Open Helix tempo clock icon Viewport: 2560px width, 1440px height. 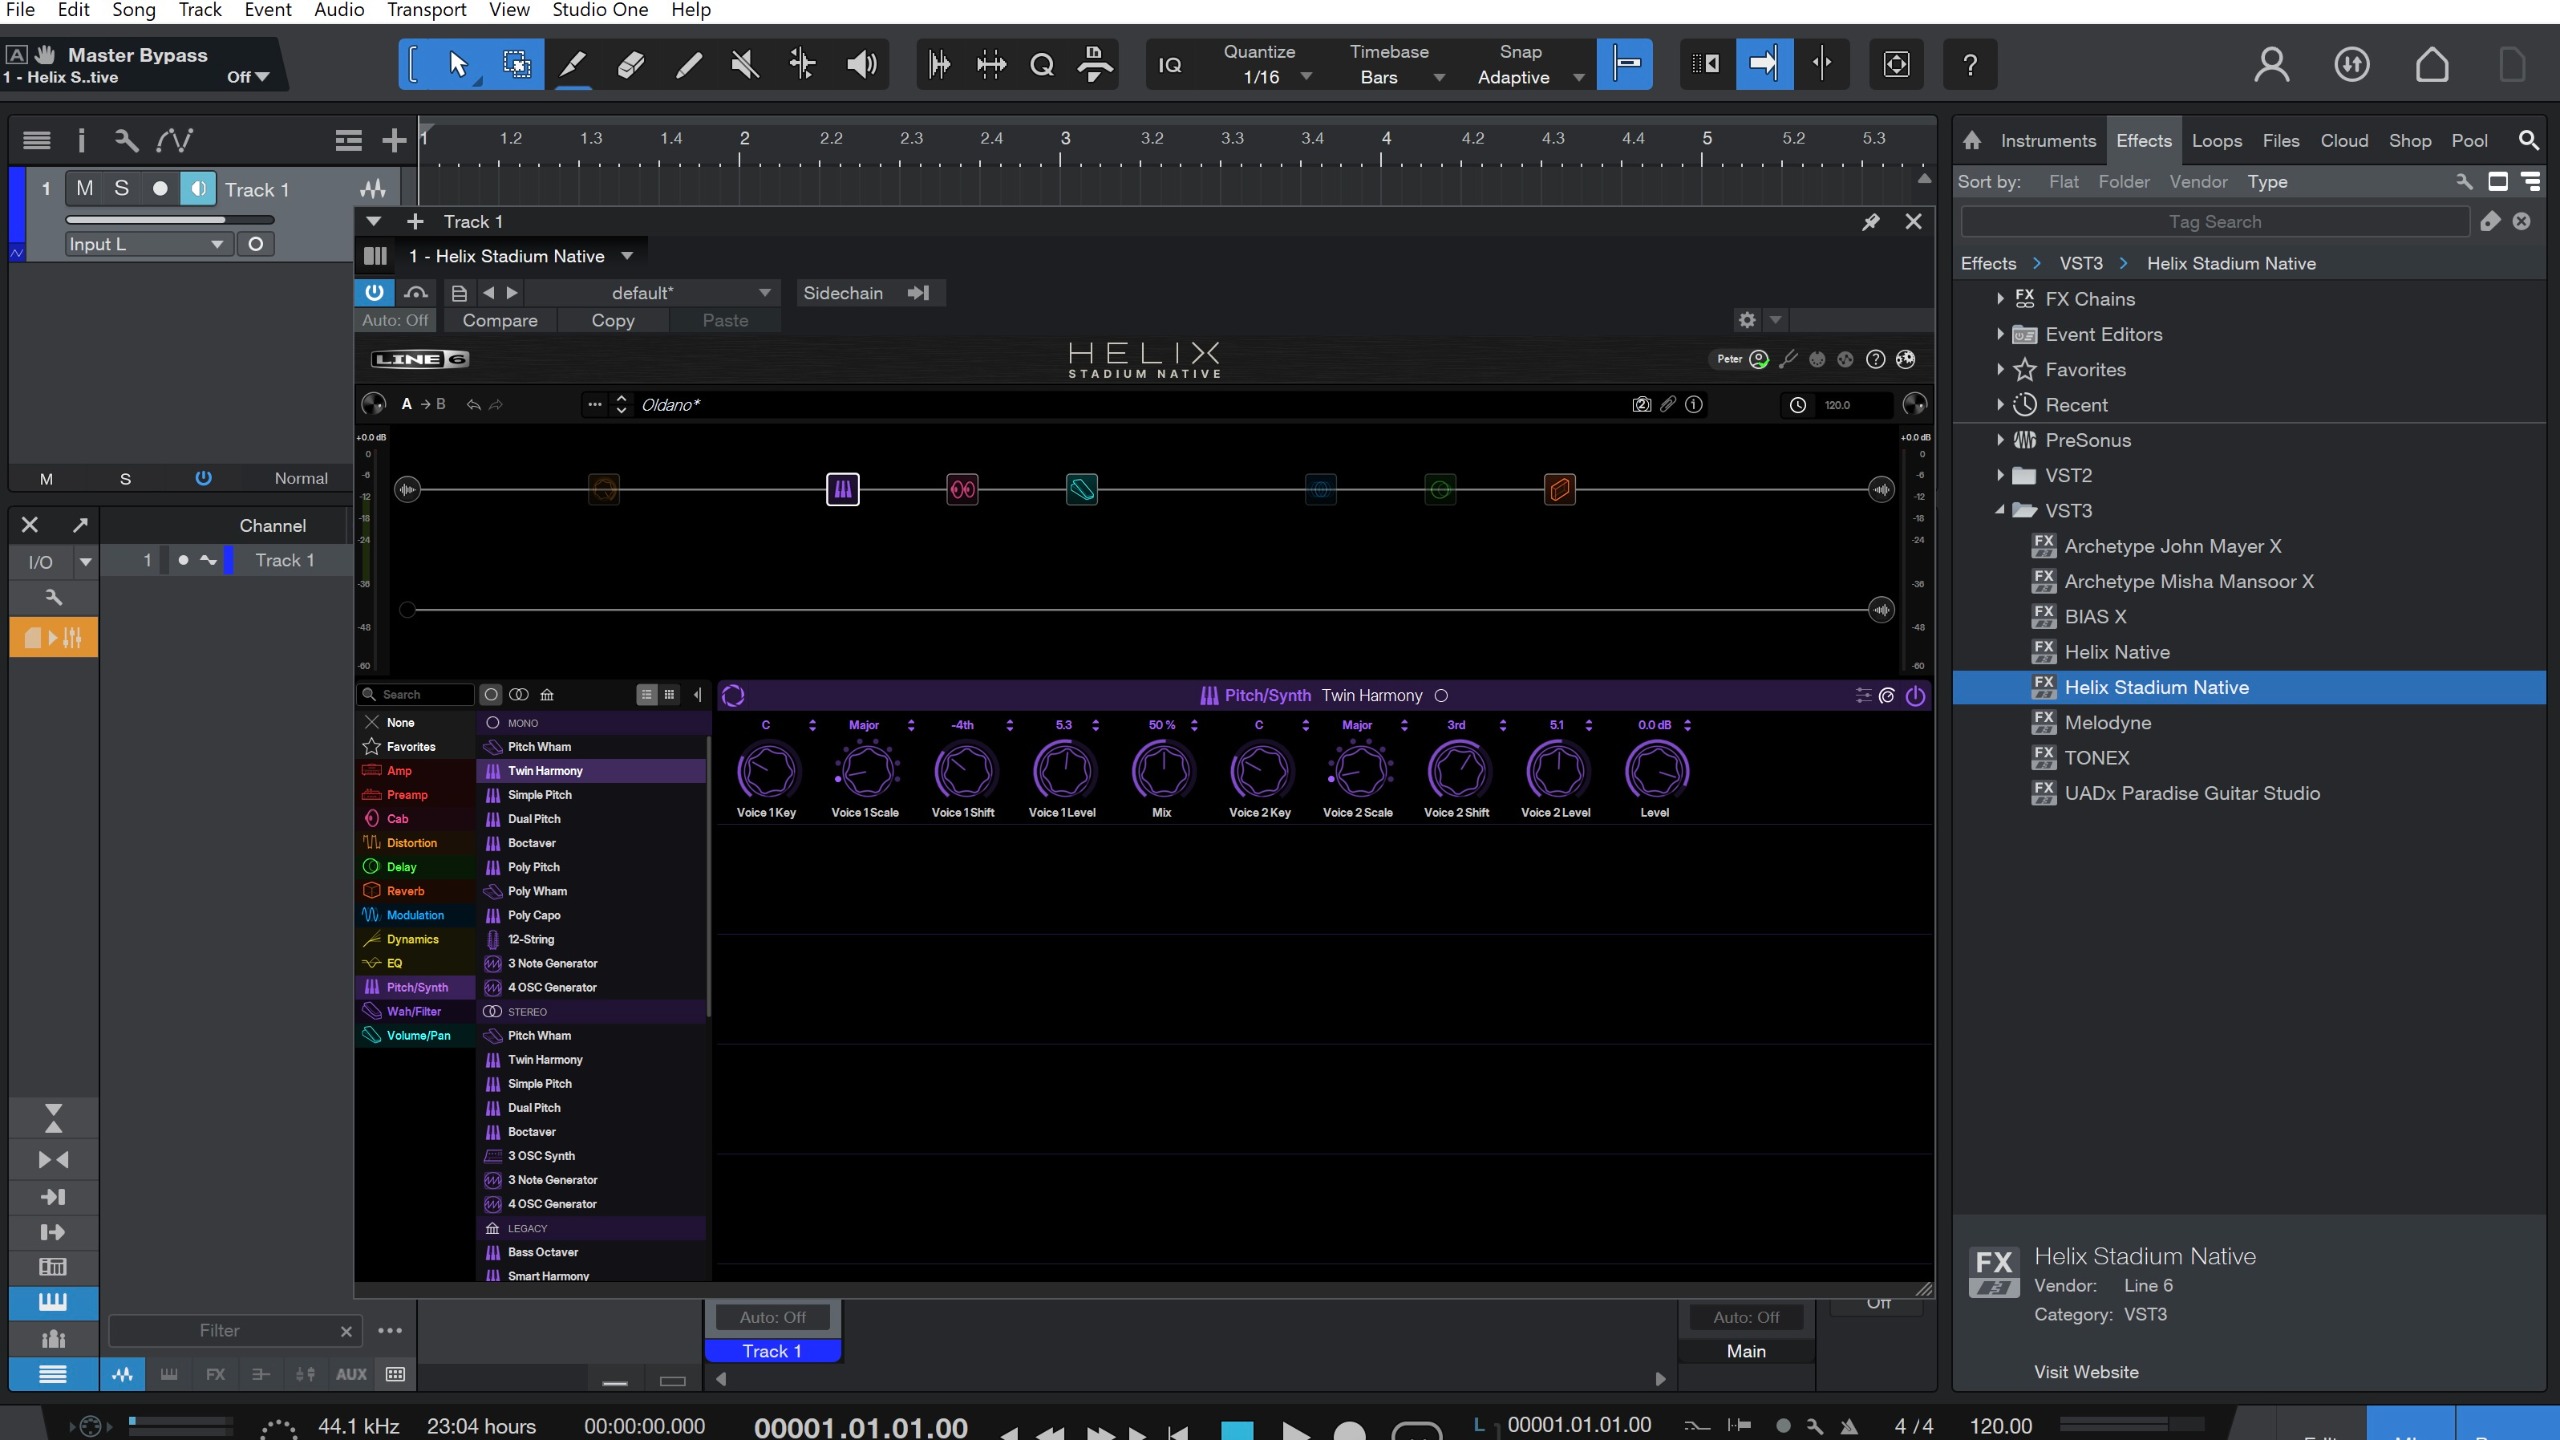[x=1797, y=405]
